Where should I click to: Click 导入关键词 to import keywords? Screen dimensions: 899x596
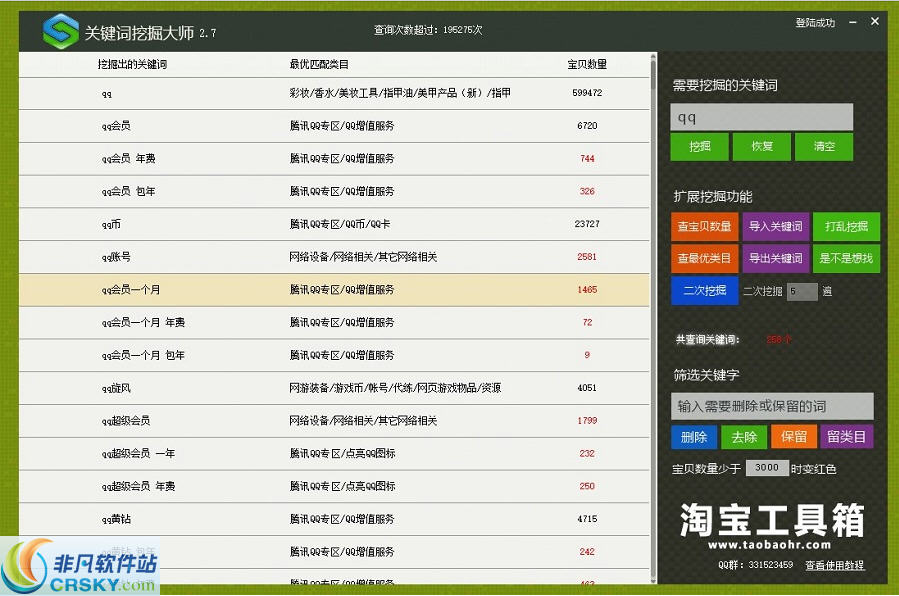tap(775, 226)
